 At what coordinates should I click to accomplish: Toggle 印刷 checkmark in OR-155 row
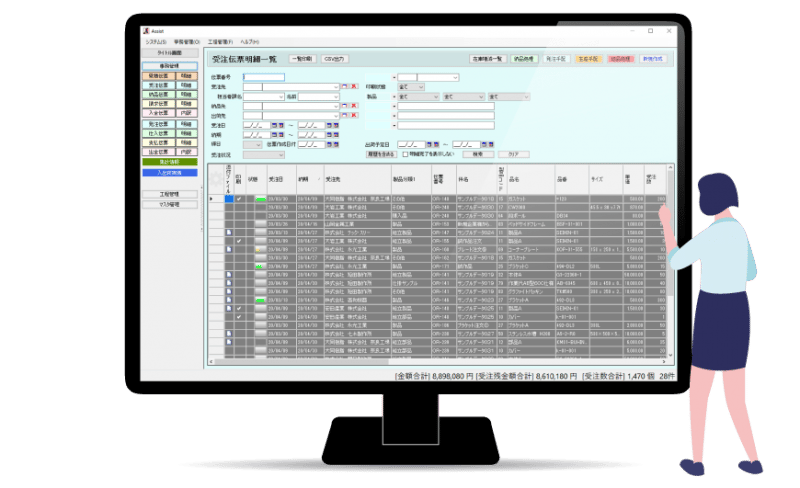tap(238, 241)
